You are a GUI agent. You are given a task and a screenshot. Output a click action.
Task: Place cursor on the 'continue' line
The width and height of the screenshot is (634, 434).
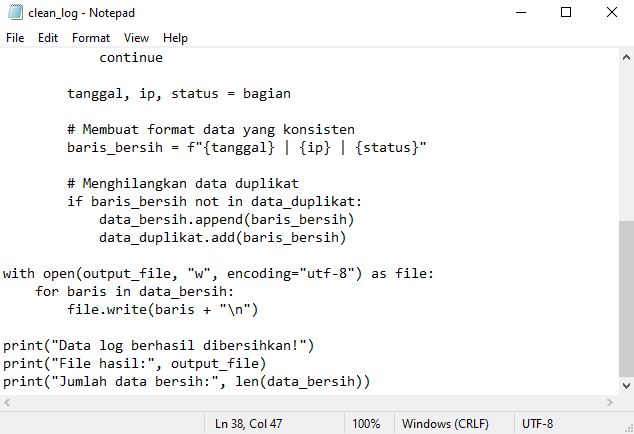click(x=131, y=58)
